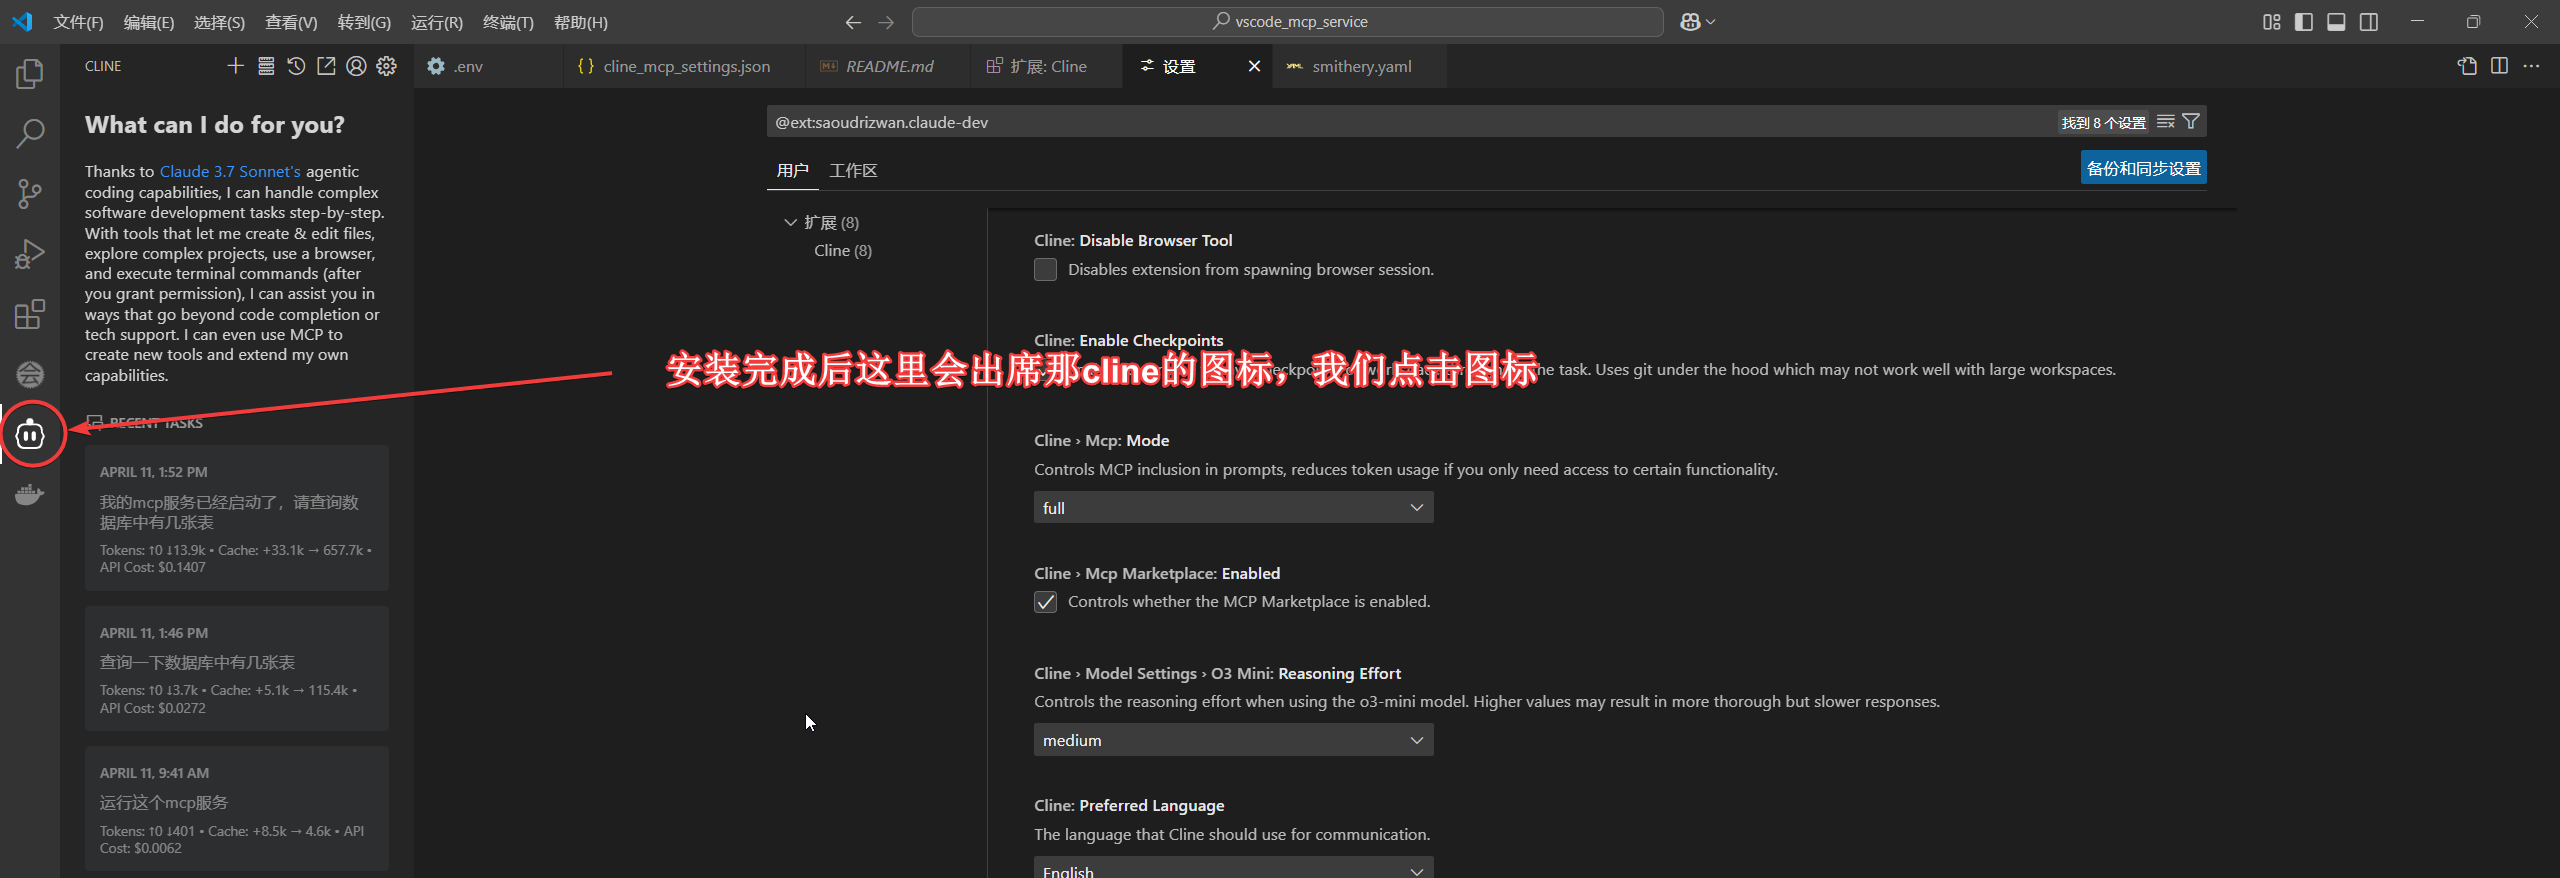This screenshot has height=878, width=2560.
Task: Open Cline in editor popout icon
Action: click(x=326, y=66)
